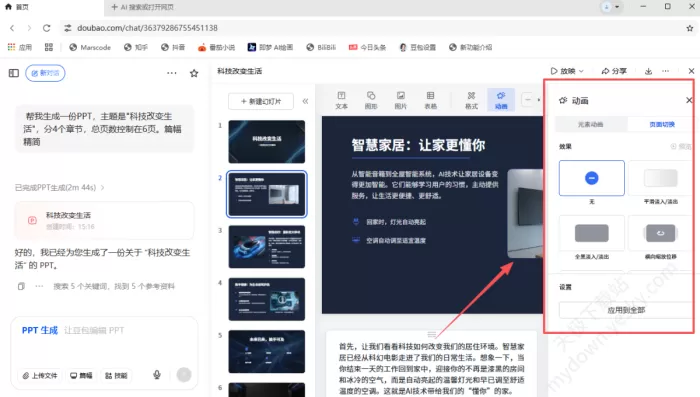This screenshot has height=397, width=700.
Task: Toggle the left sidebar panel icon
Action: point(14,73)
